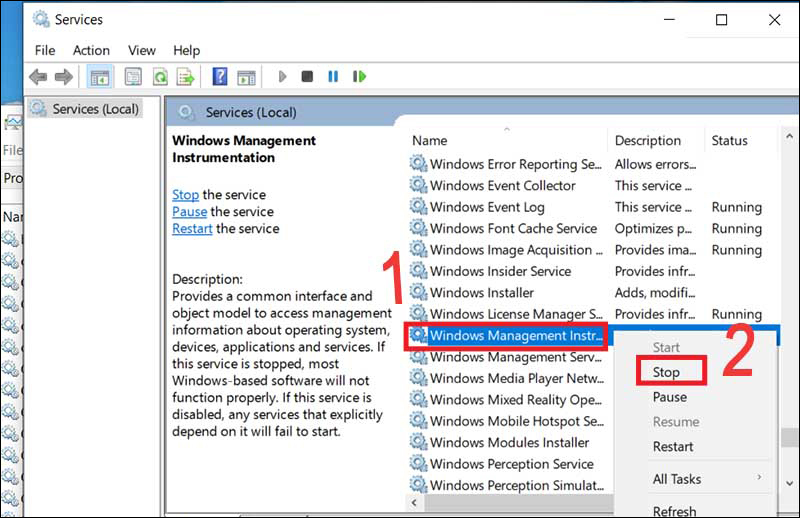Toggle the Show/Hide Console Tree icon
800x518 pixels.
tap(99, 77)
